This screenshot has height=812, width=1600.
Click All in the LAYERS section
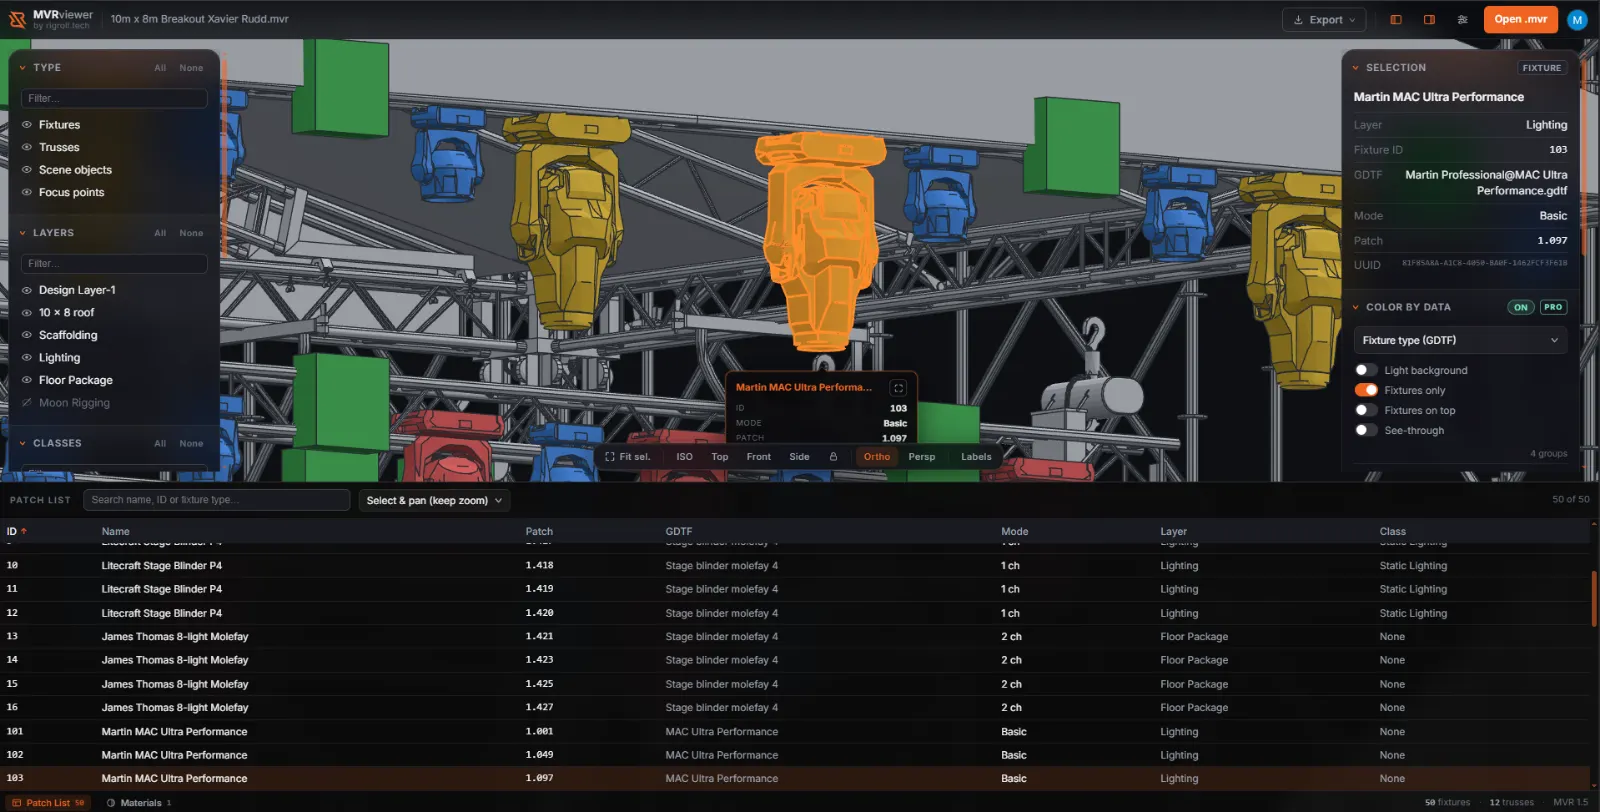160,233
